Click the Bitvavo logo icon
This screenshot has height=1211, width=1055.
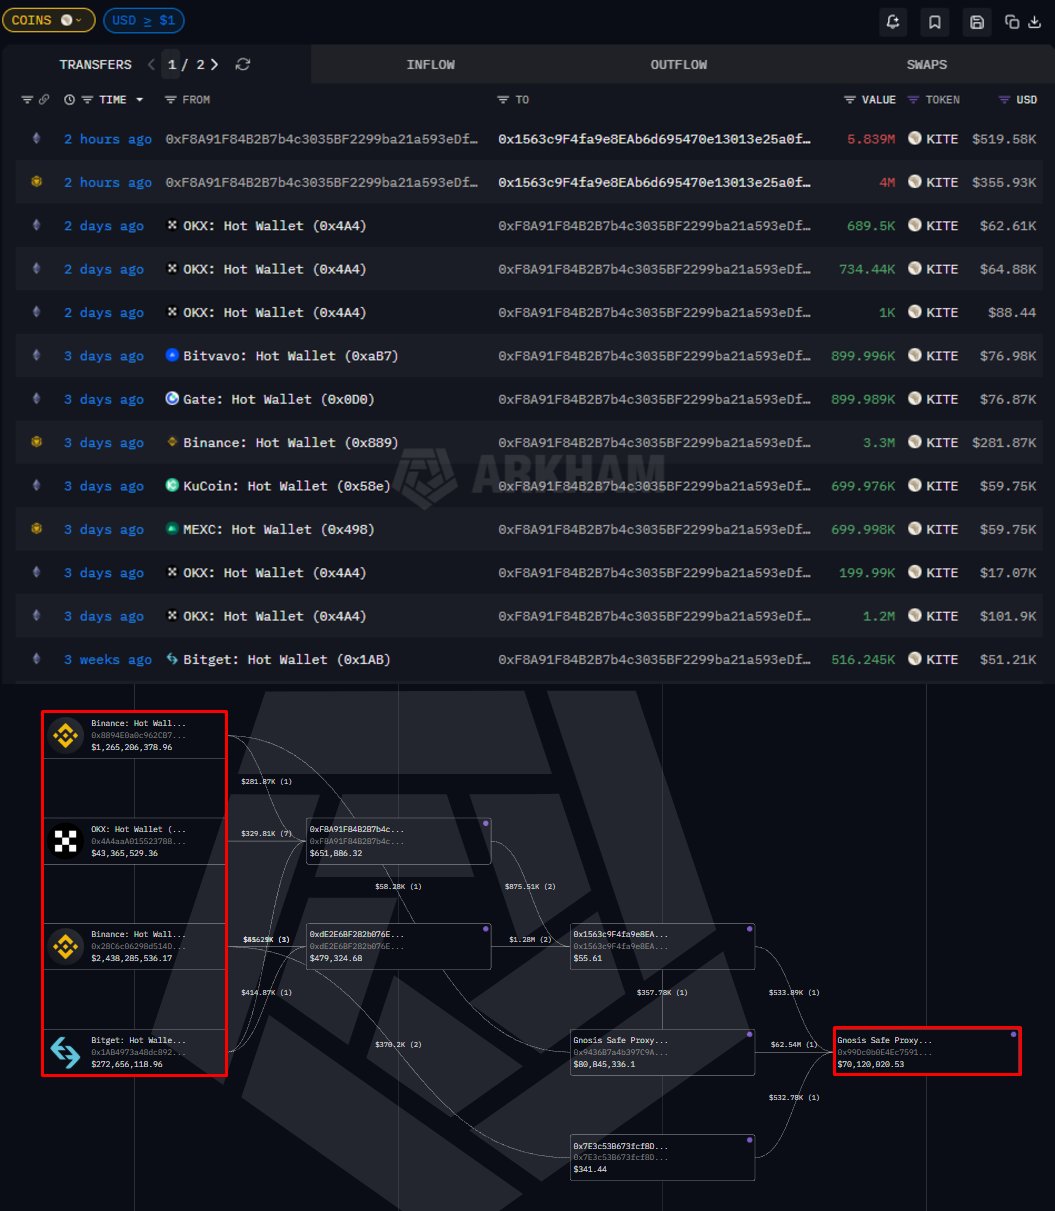(172, 356)
